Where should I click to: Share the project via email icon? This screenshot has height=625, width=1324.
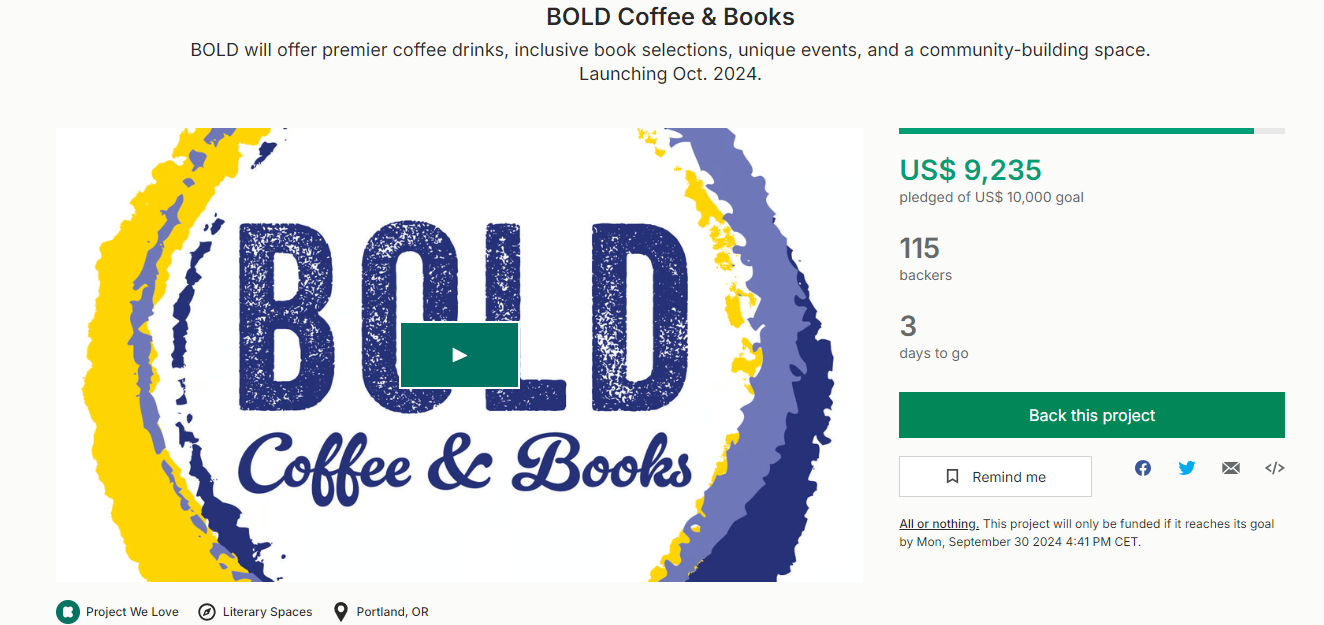1231,468
